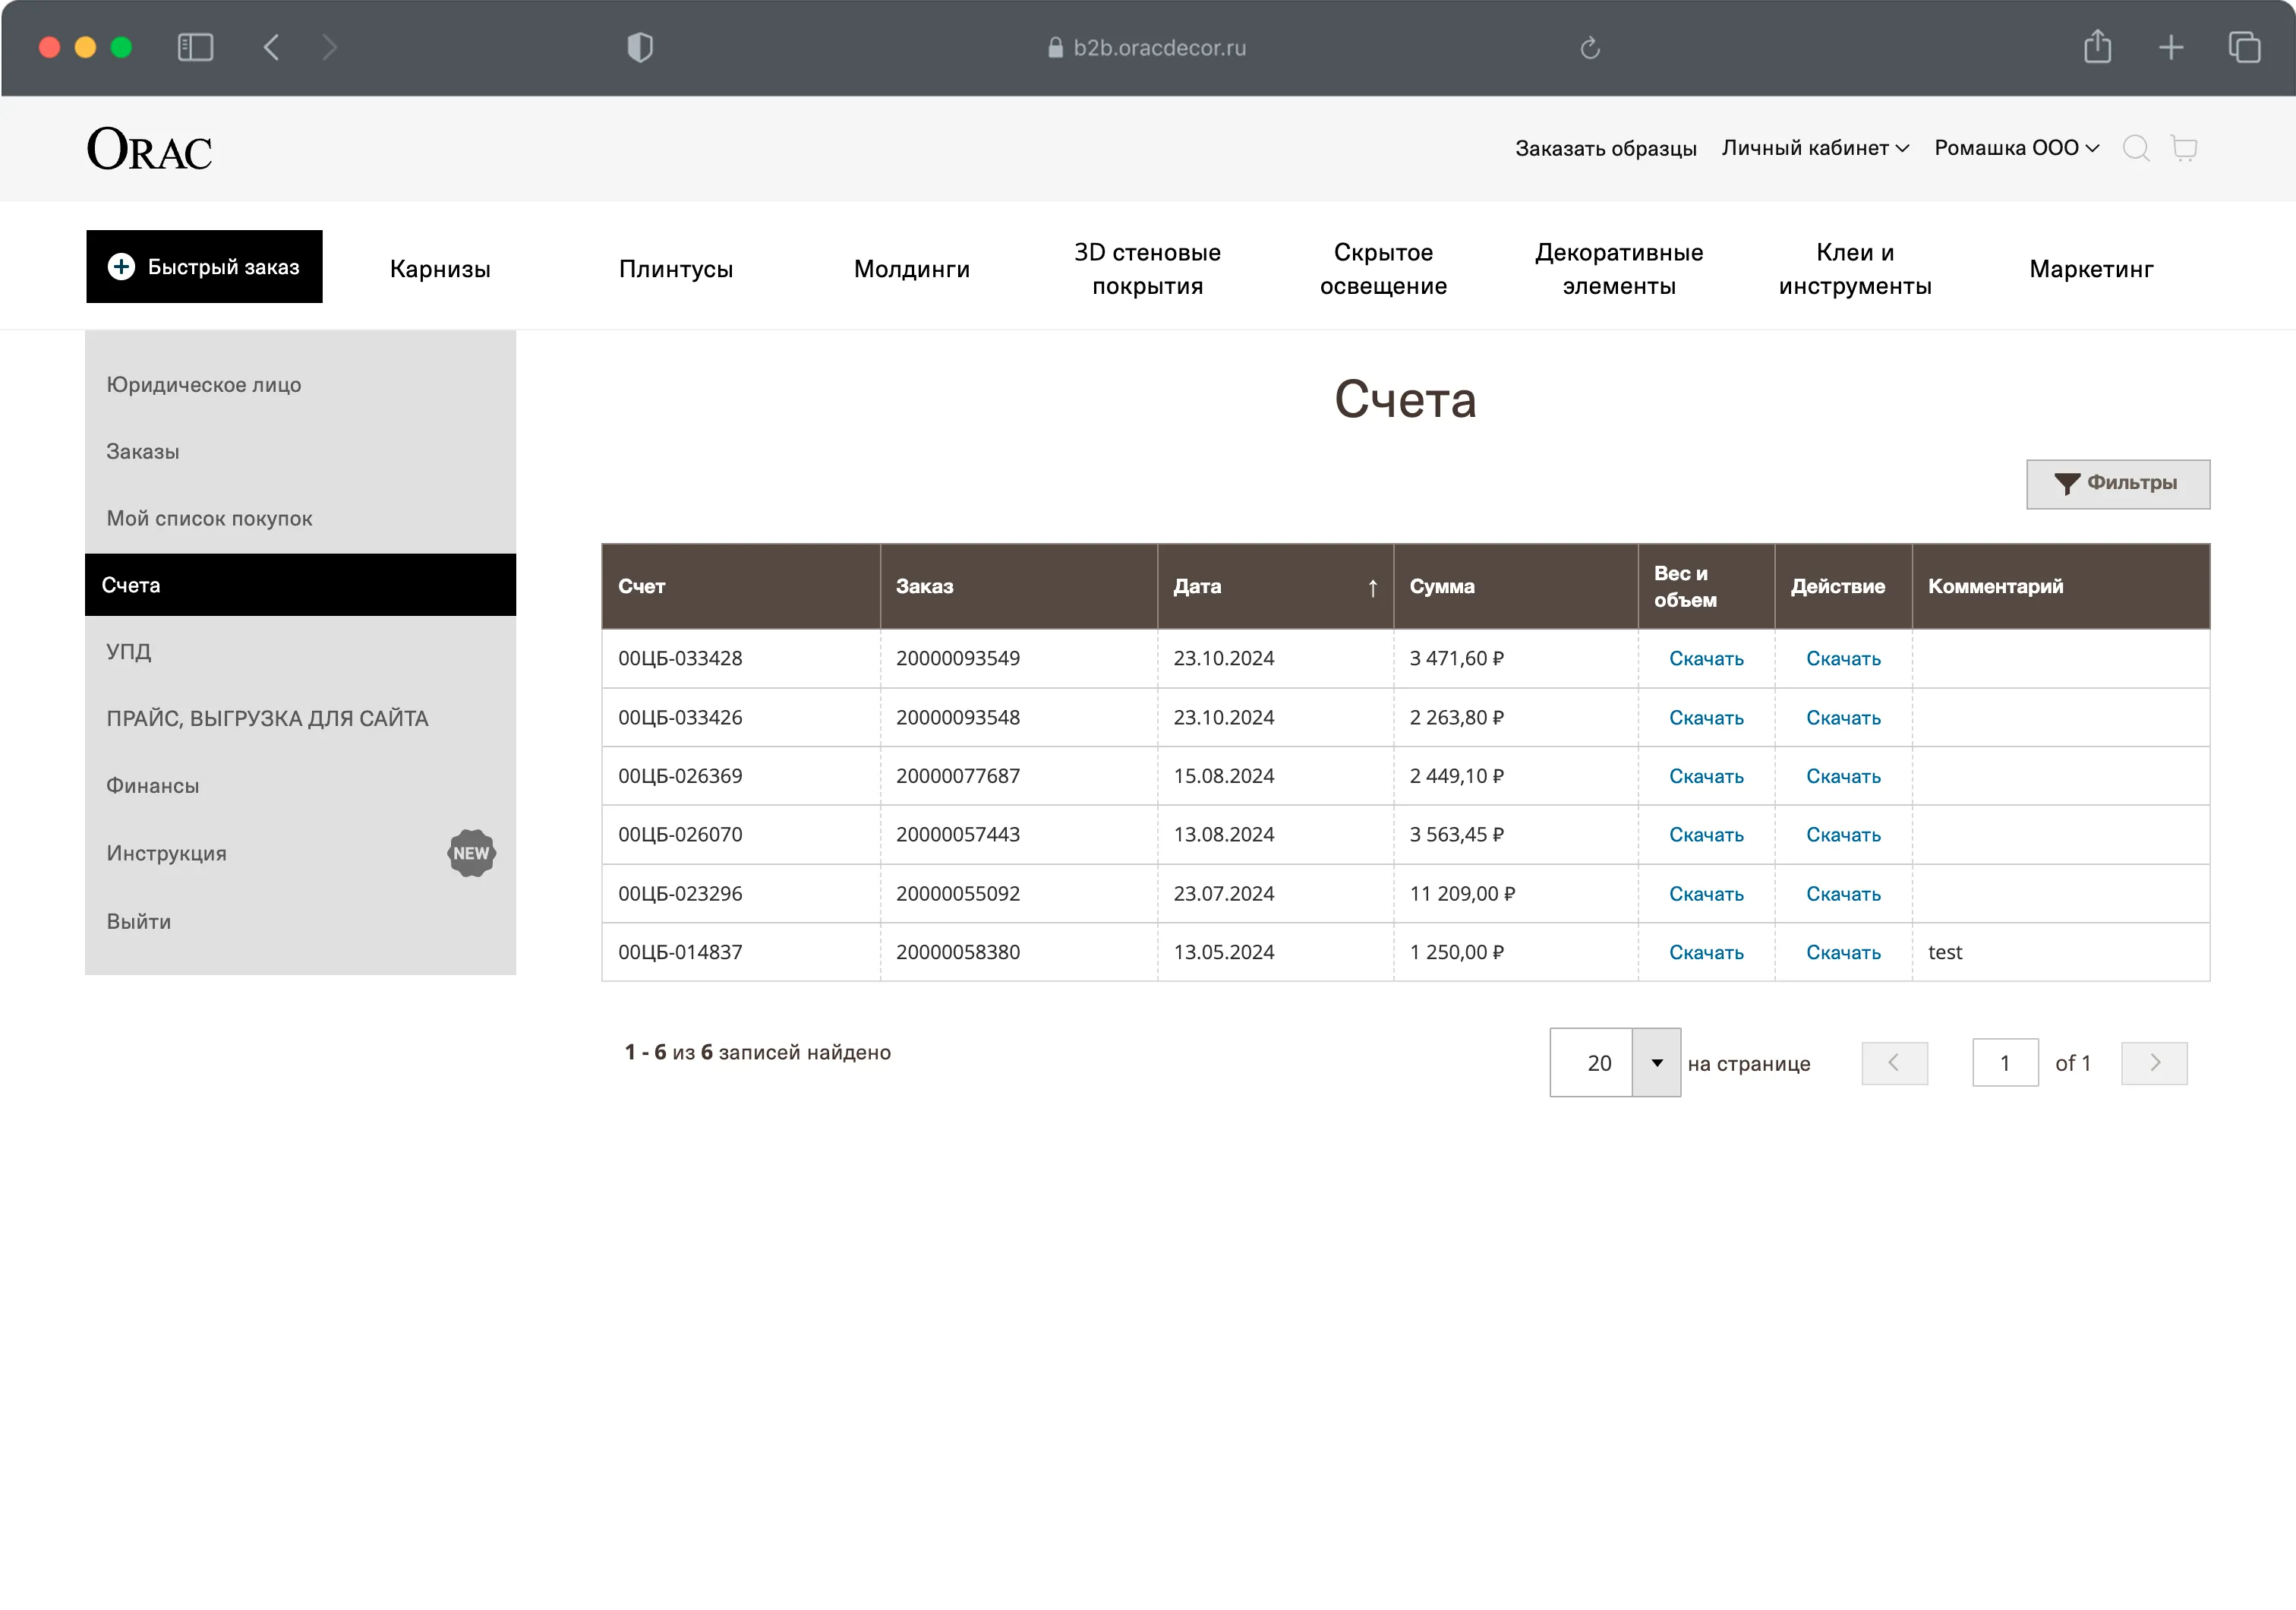Click the Safari sidebar toggle icon
This screenshot has height=1610, width=2296.
(x=195, y=47)
